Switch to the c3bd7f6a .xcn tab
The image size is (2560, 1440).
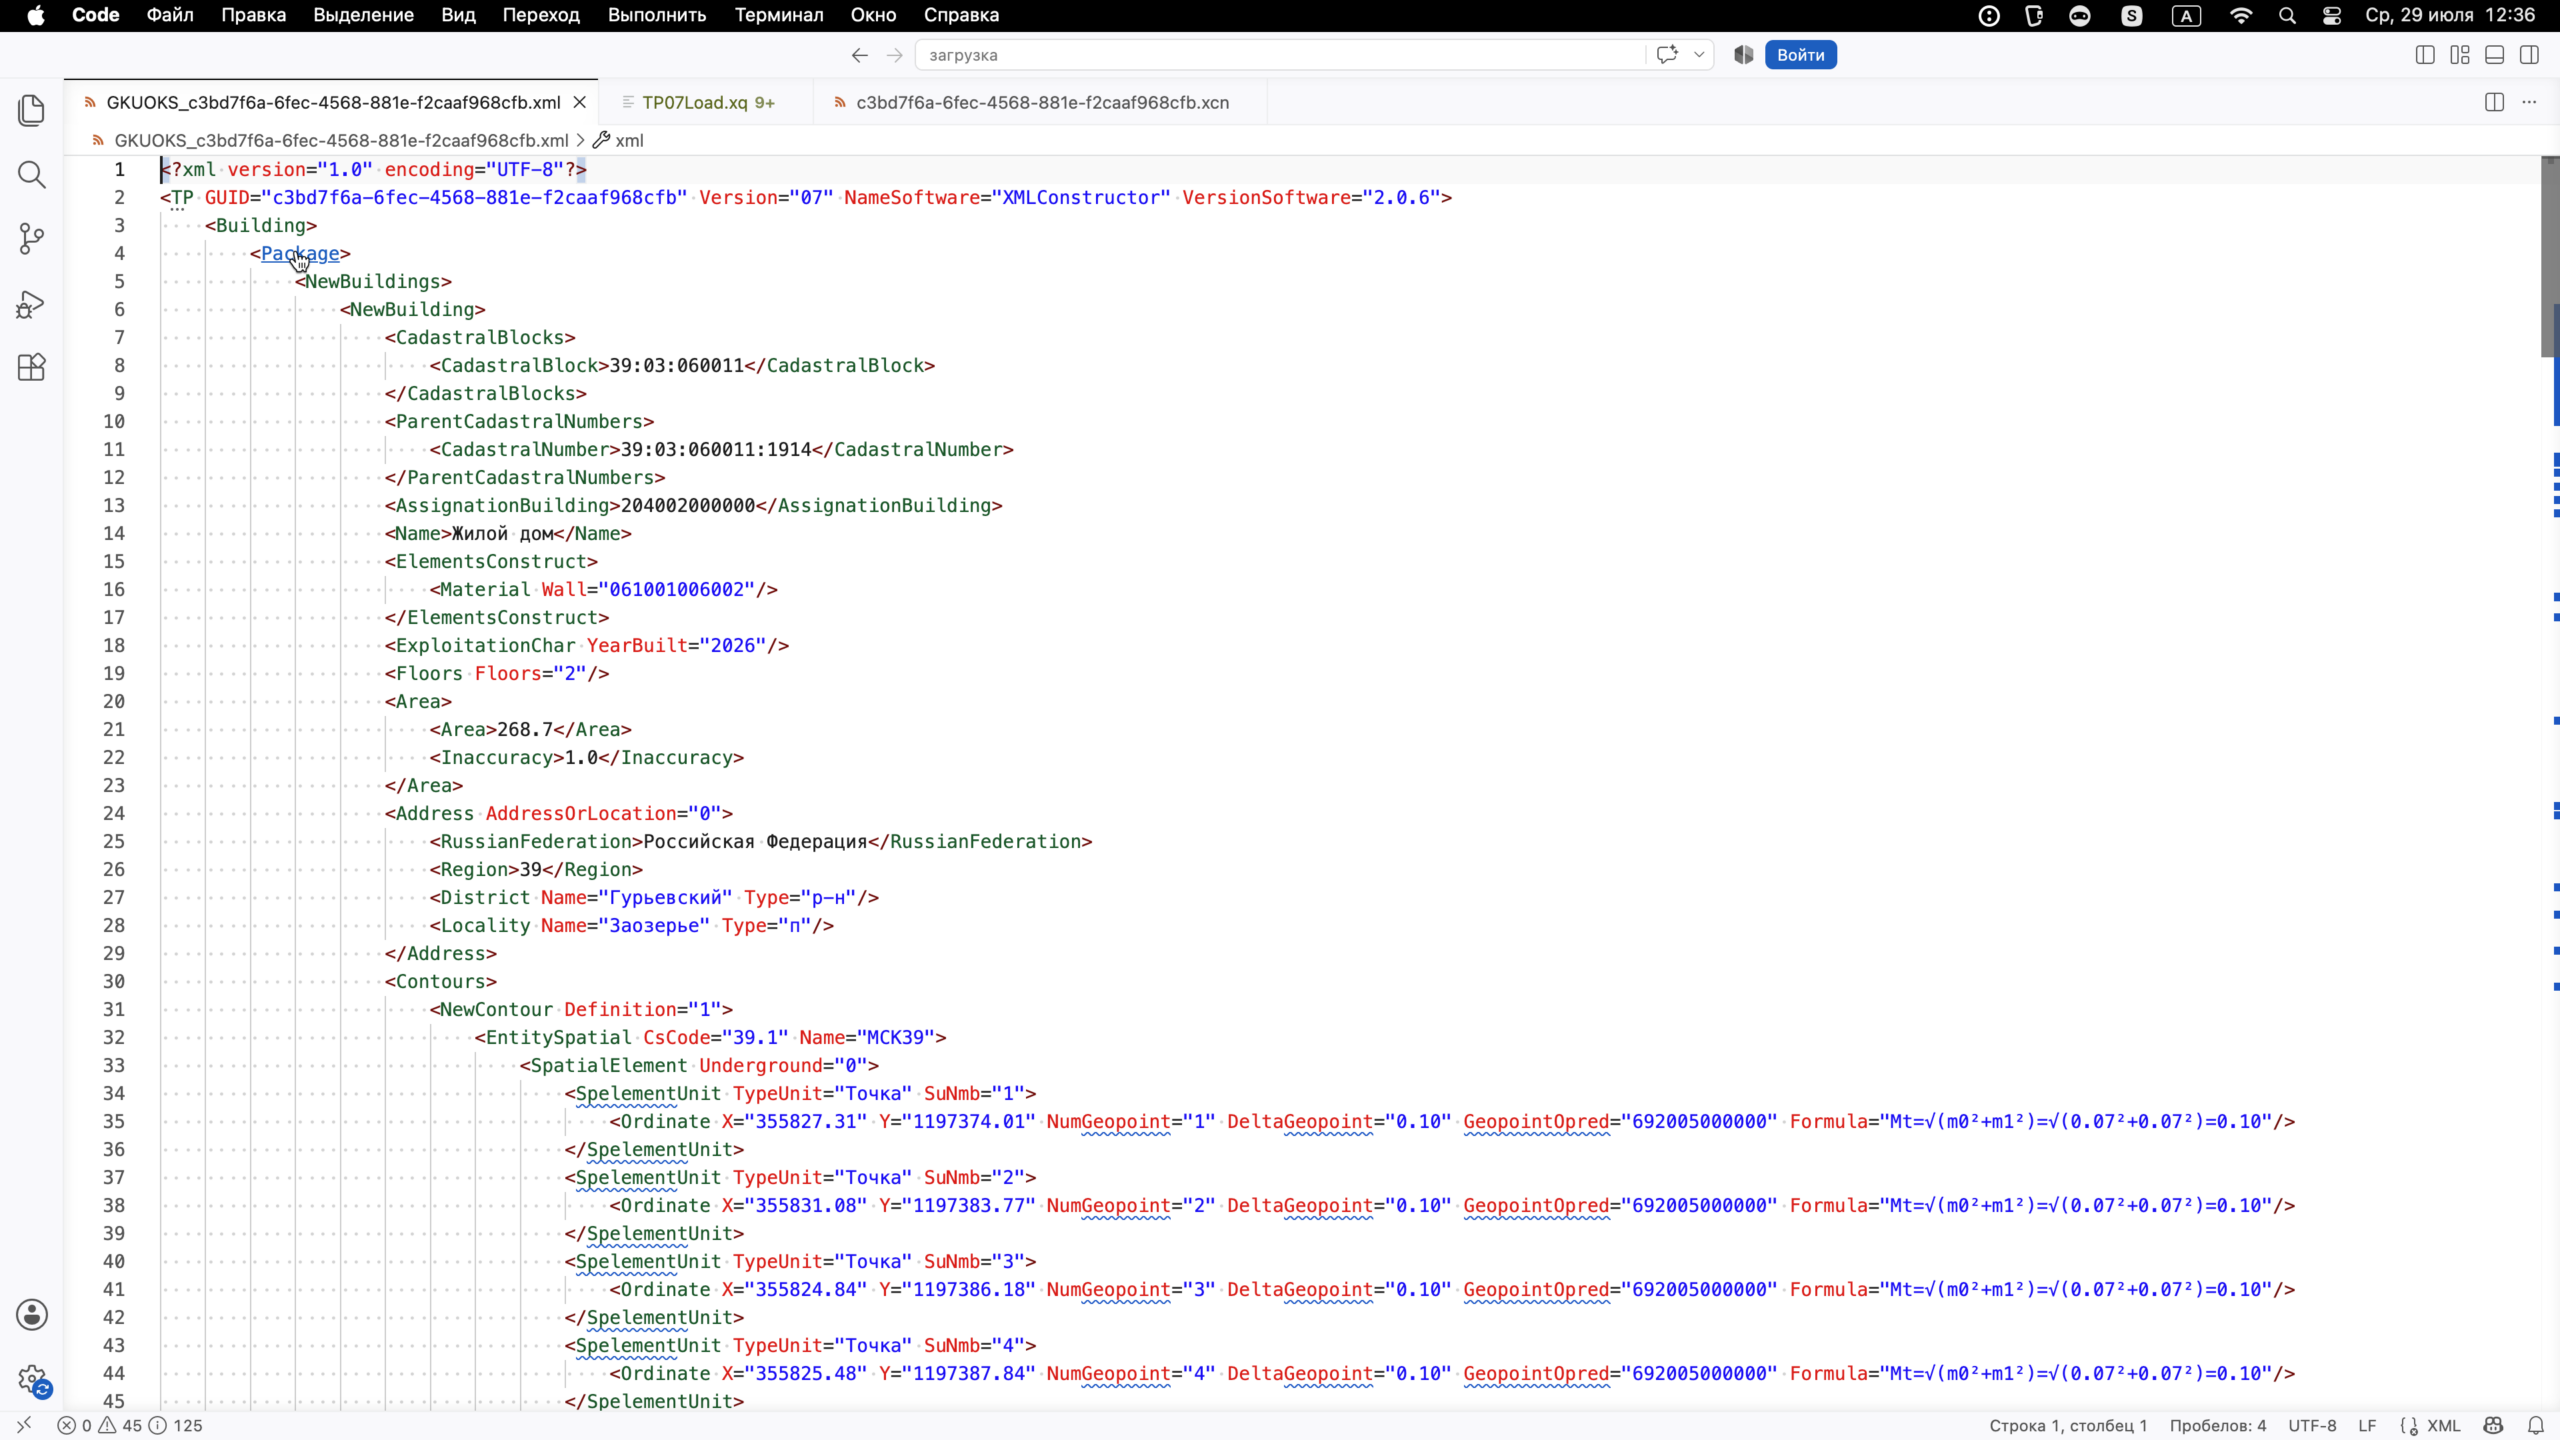pos(1041,102)
